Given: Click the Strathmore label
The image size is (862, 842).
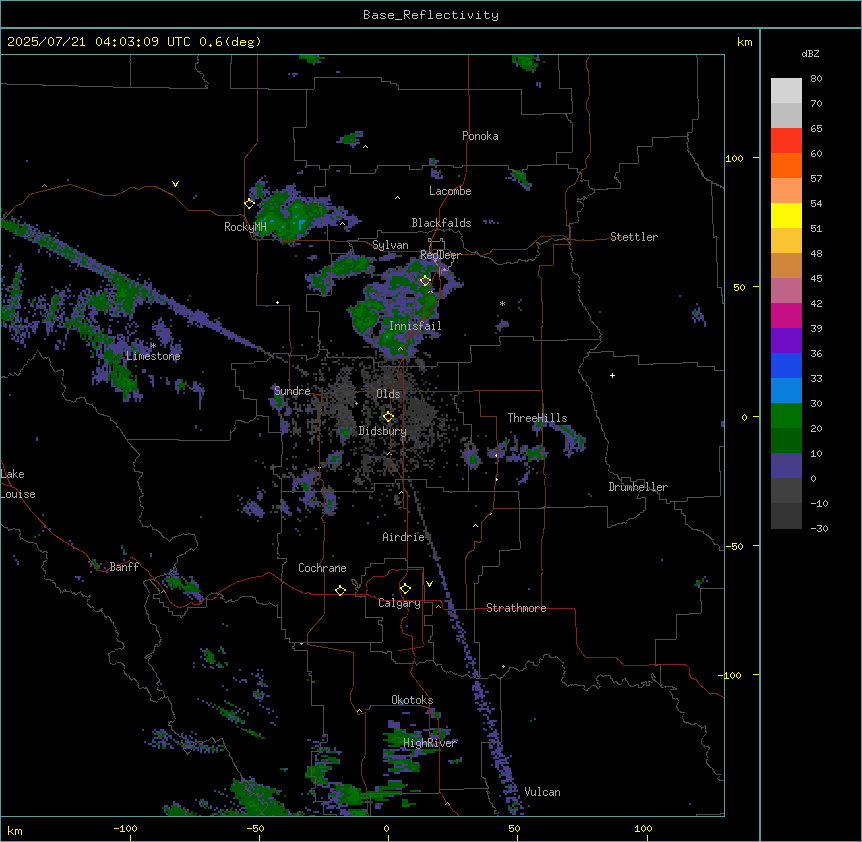Looking at the screenshot, I should click(516, 608).
